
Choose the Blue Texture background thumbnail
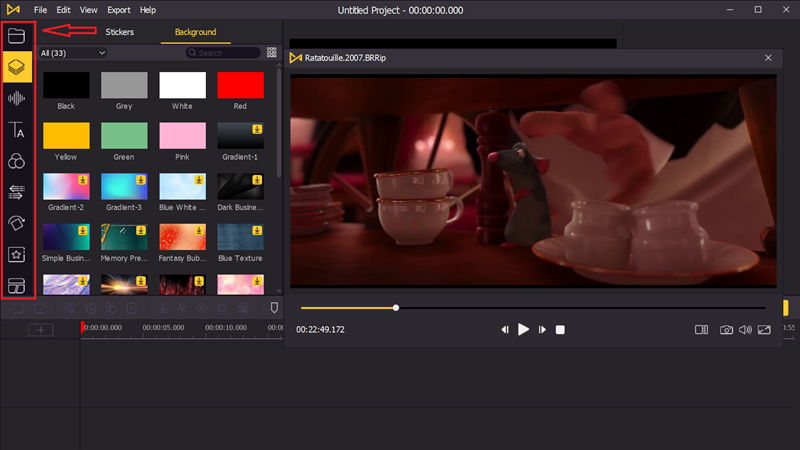[x=240, y=237]
